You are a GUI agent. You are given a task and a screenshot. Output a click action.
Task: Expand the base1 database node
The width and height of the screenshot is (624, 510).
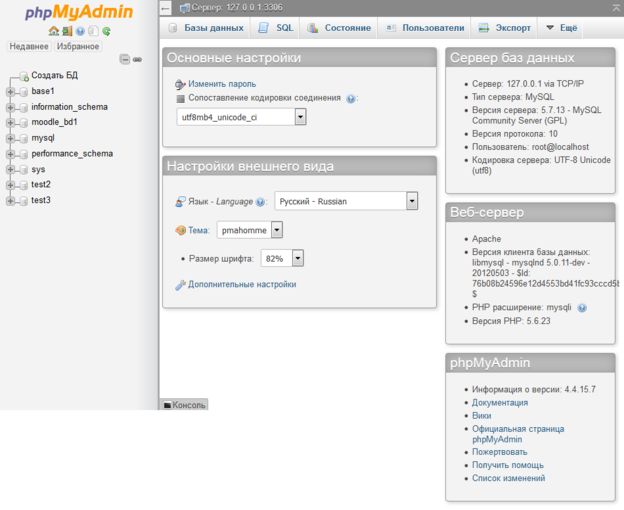pyautogui.click(x=10, y=92)
